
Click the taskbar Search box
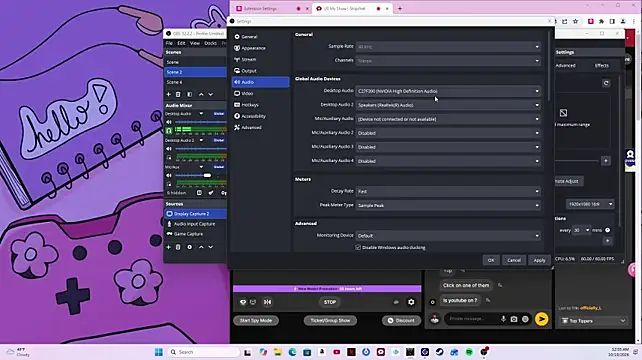pos(203,352)
